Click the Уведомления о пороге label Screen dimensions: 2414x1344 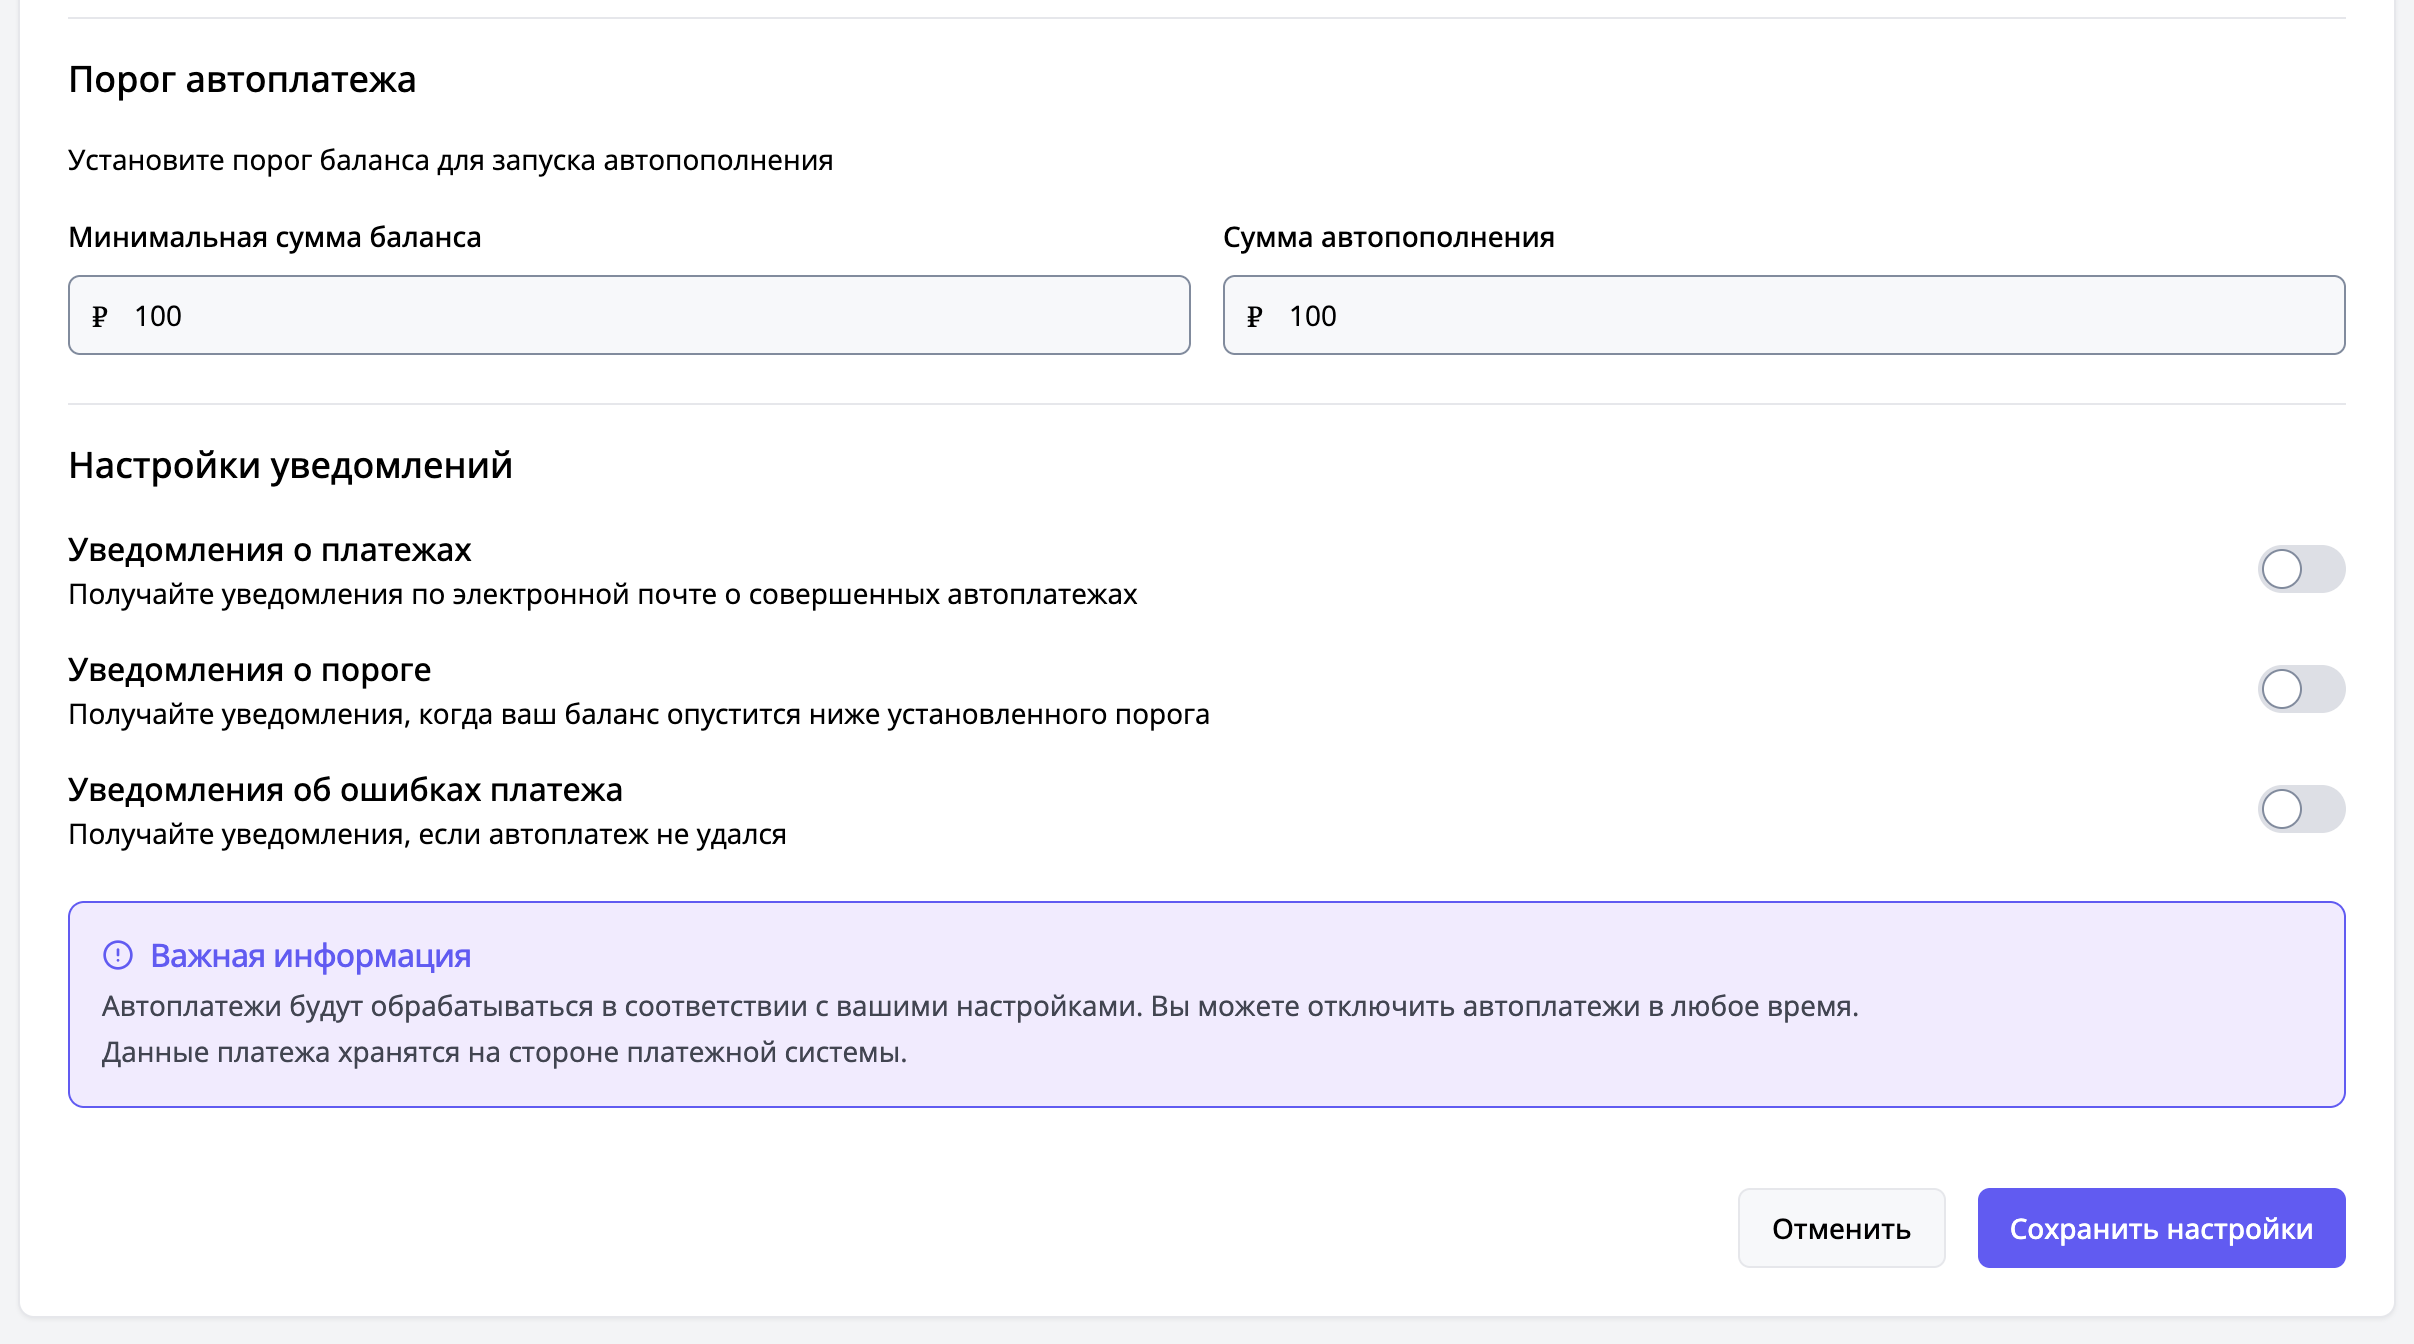[249, 670]
